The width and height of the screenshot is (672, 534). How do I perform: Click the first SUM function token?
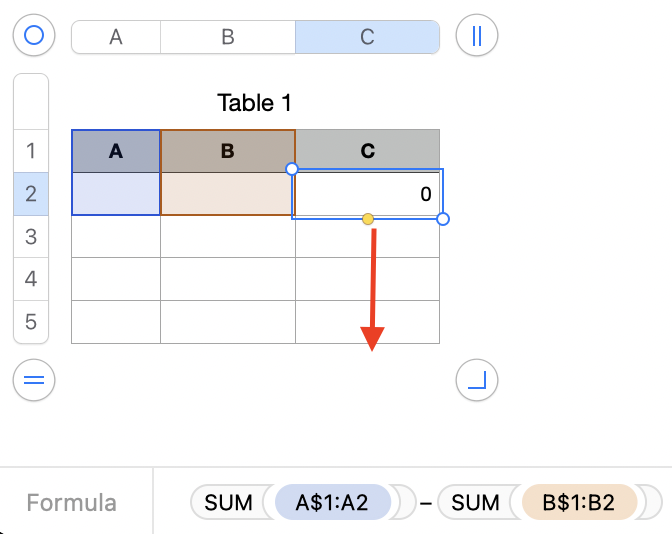point(228,502)
